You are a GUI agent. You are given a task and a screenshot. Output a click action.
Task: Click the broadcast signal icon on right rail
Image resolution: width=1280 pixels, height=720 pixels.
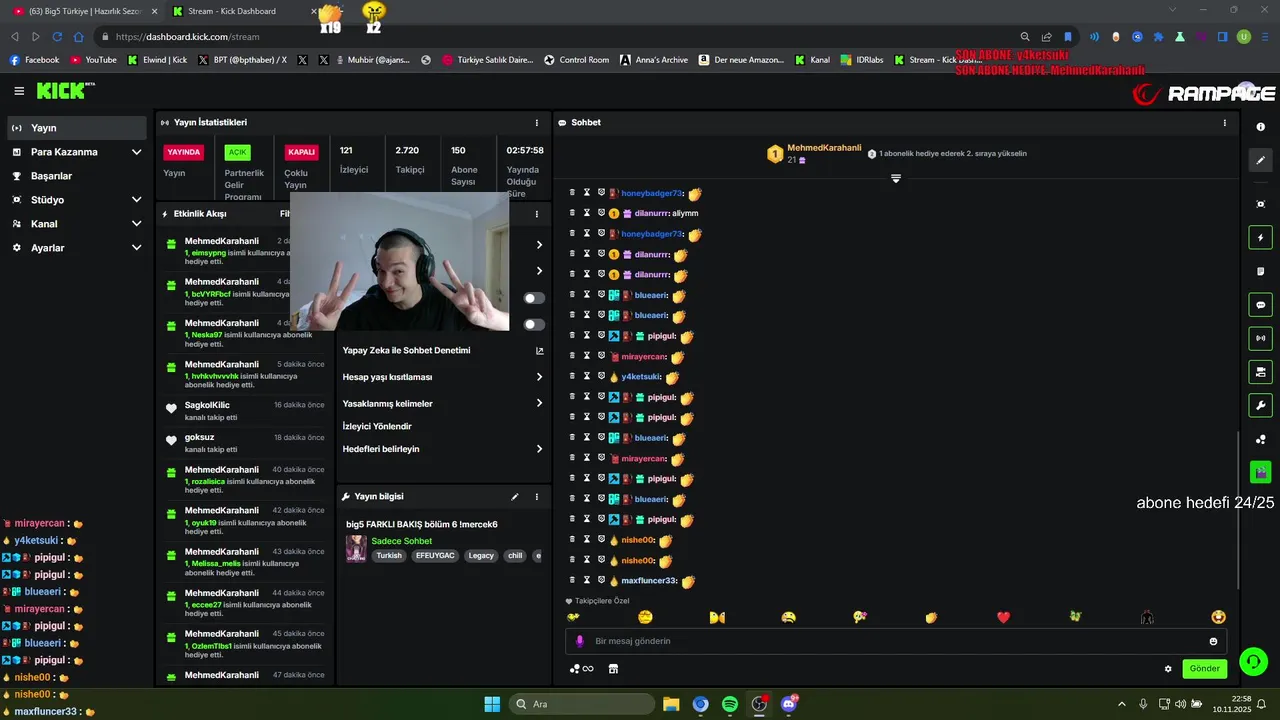(1260, 338)
